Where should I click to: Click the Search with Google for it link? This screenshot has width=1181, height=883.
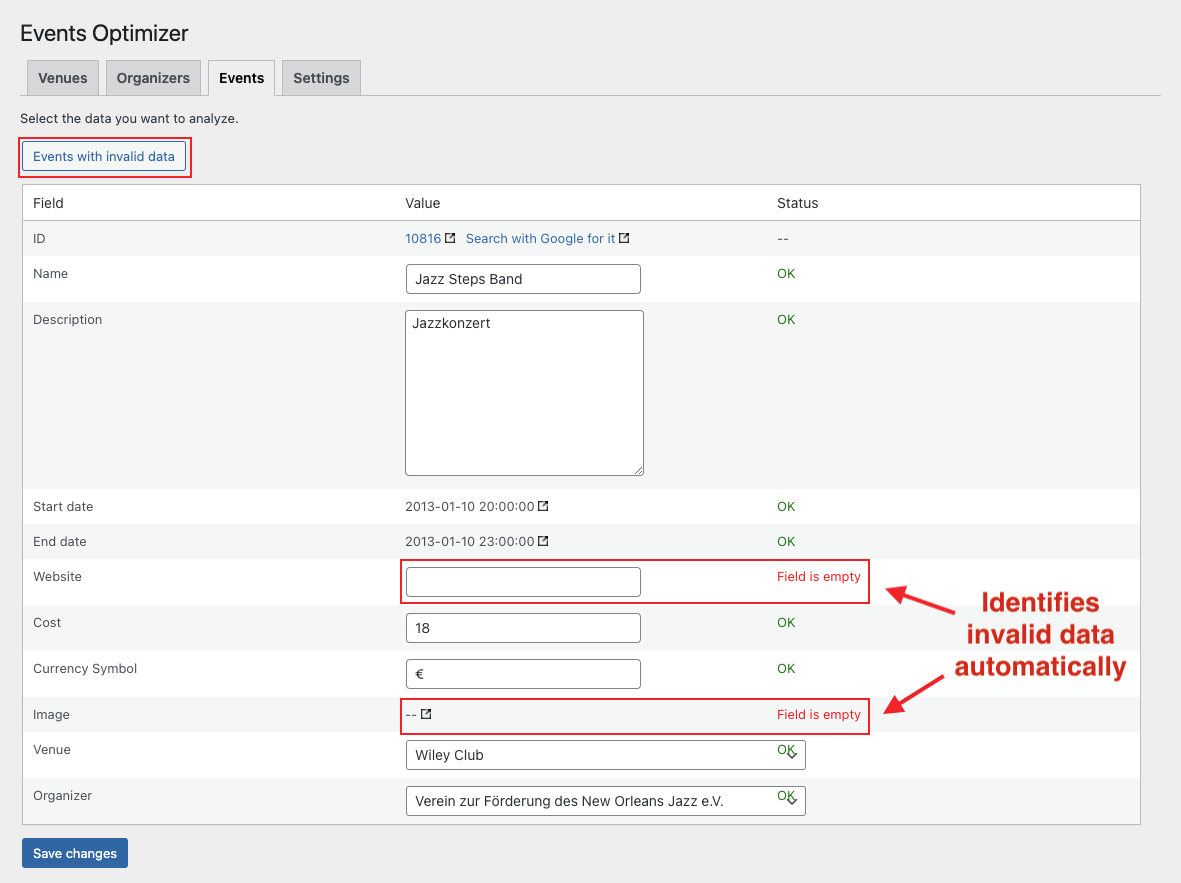540,238
